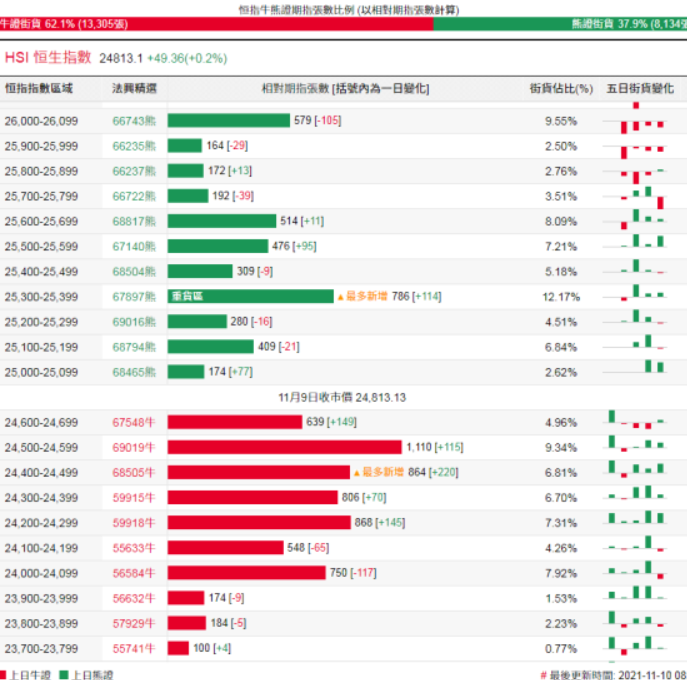Click the percentage 9.55%

(561, 121)
